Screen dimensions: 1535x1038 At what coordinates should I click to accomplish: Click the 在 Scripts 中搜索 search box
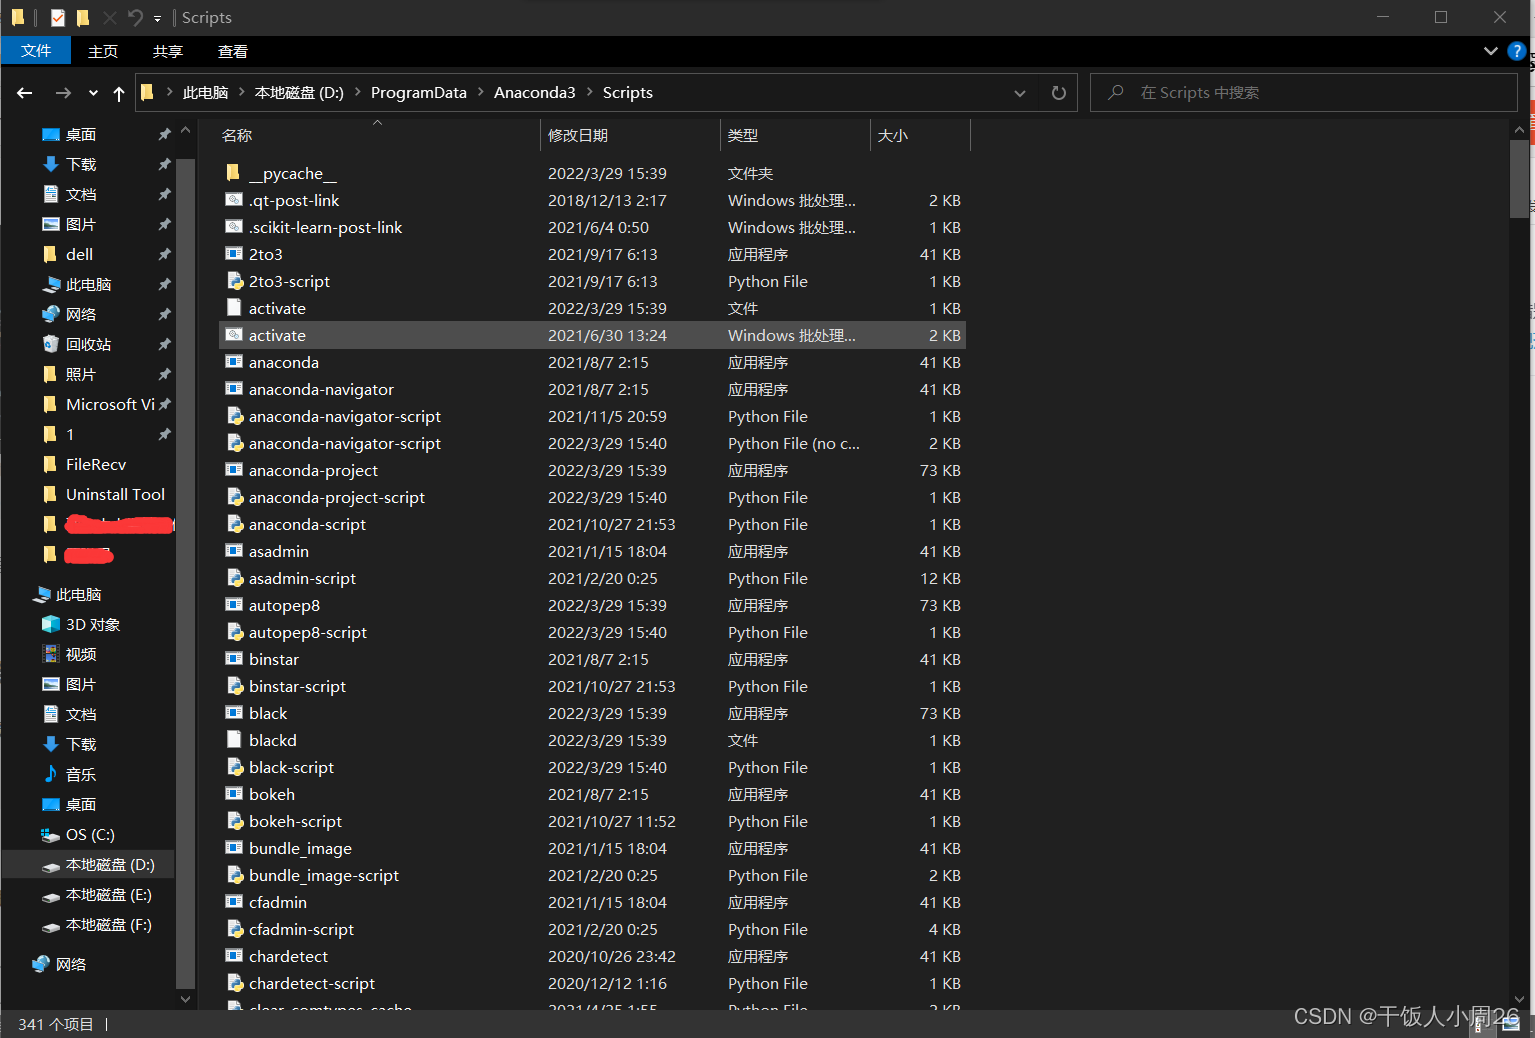[1303, 93]
